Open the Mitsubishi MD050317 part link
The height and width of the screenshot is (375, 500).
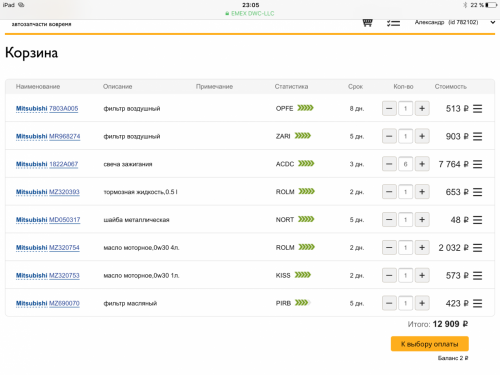point(48,220)
